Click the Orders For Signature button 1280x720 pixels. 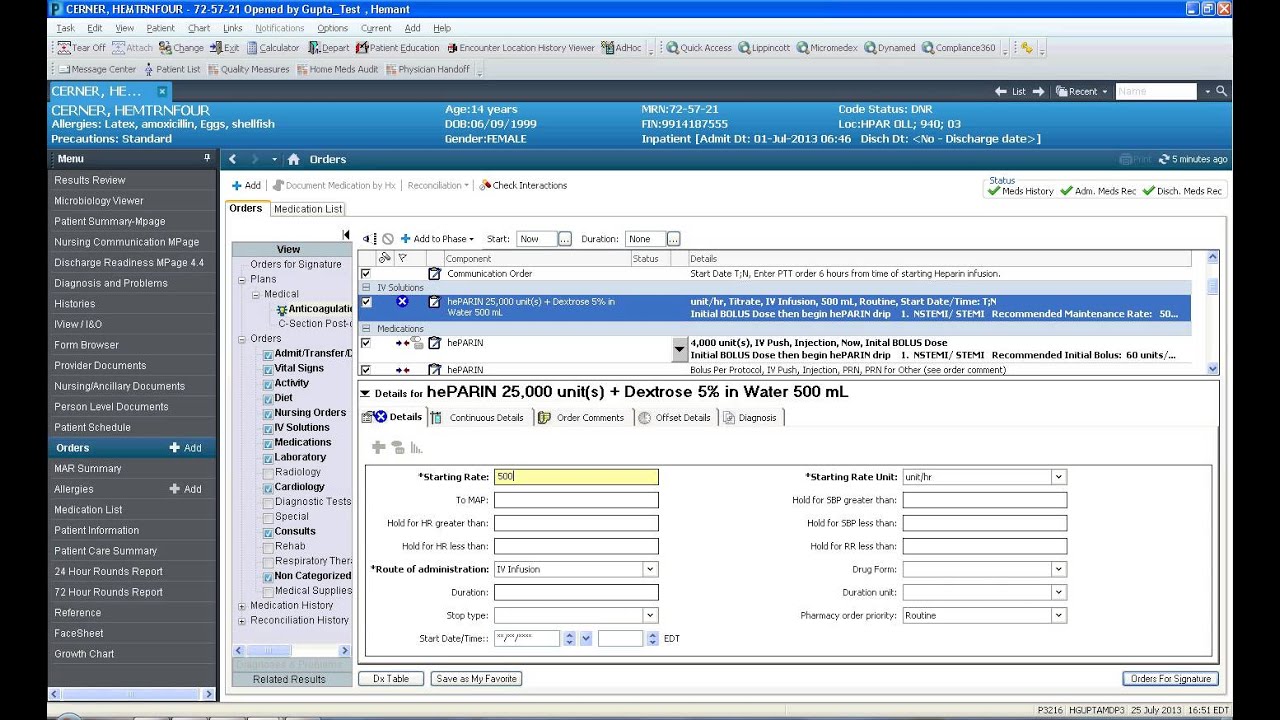pos(1170,679)
